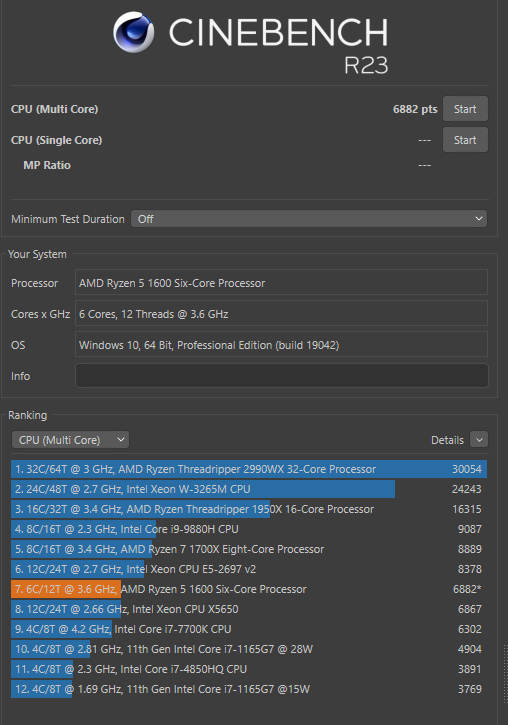This screenshot has width=508, height=725.
Task: Click the CPU (Single Core) label
Action: [56, 140]
